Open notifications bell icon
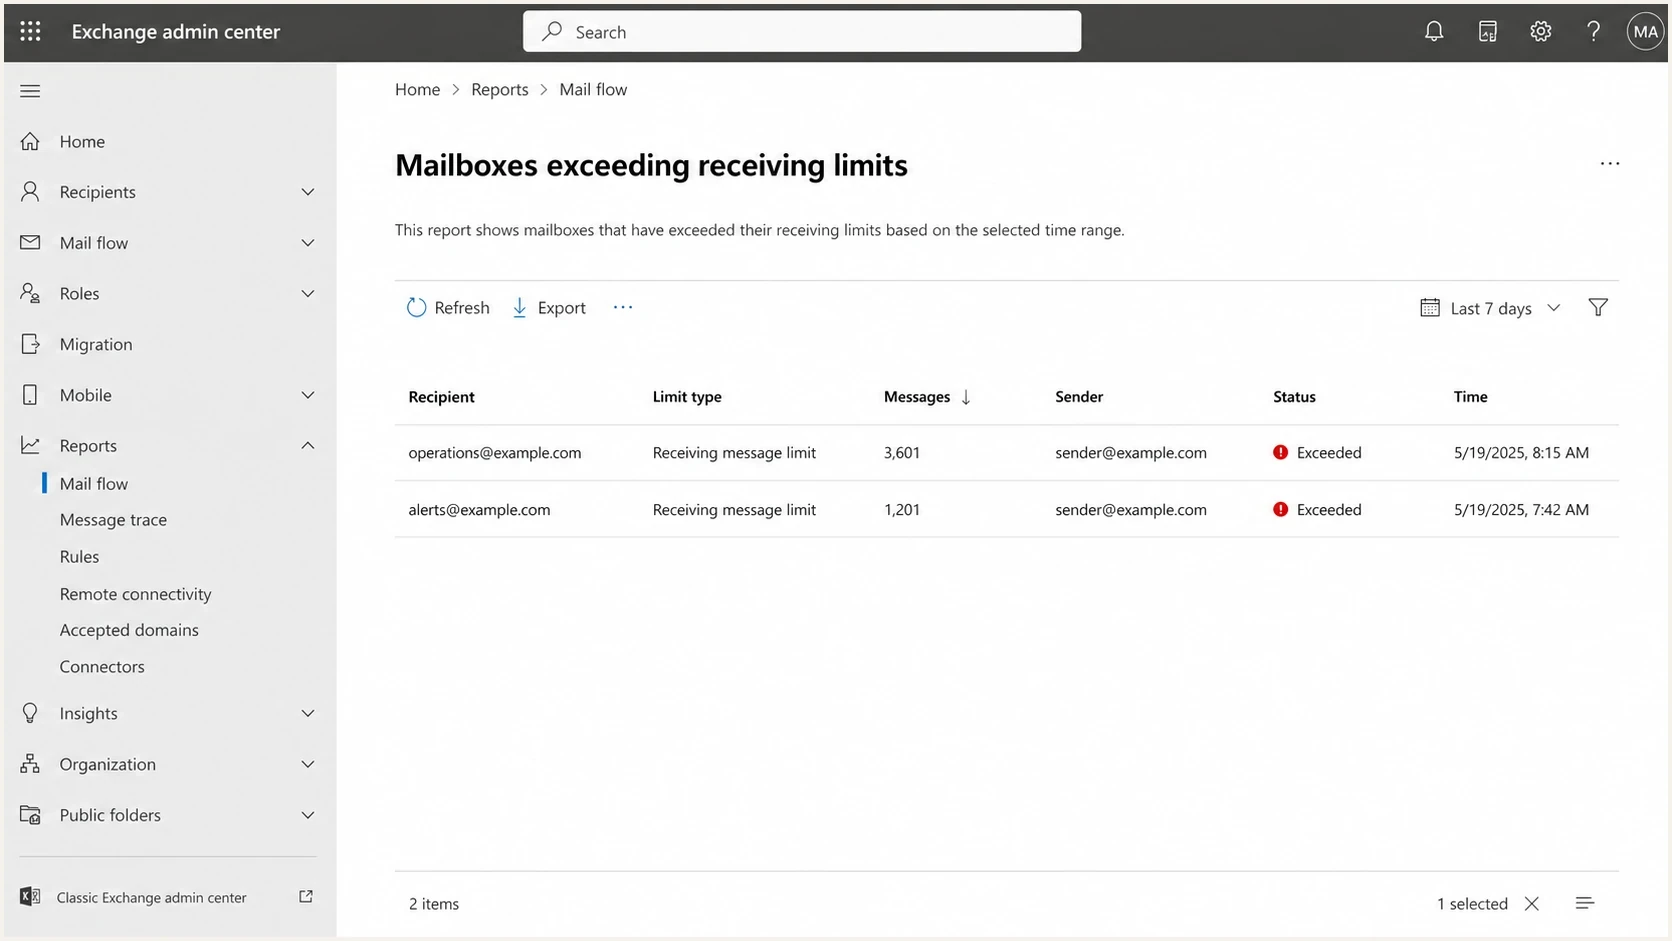Screen dimensions: 1672x941 [1434, 31]
